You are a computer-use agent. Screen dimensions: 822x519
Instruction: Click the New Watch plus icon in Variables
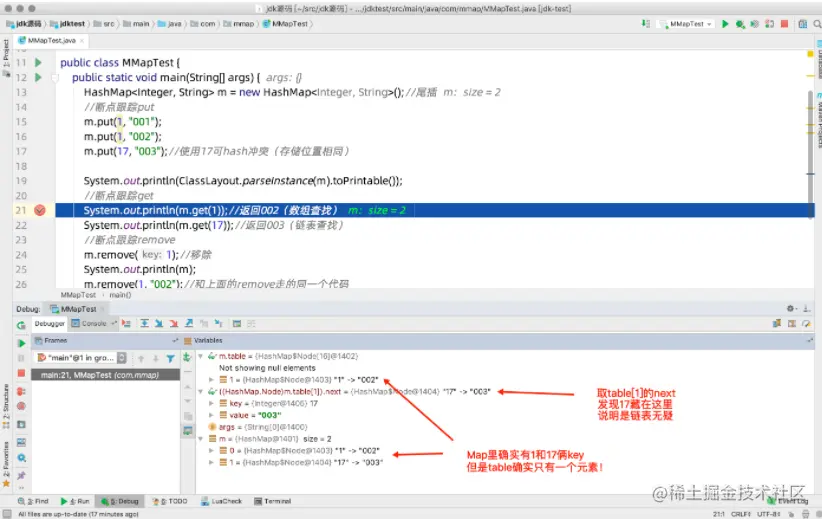[187, 358]
